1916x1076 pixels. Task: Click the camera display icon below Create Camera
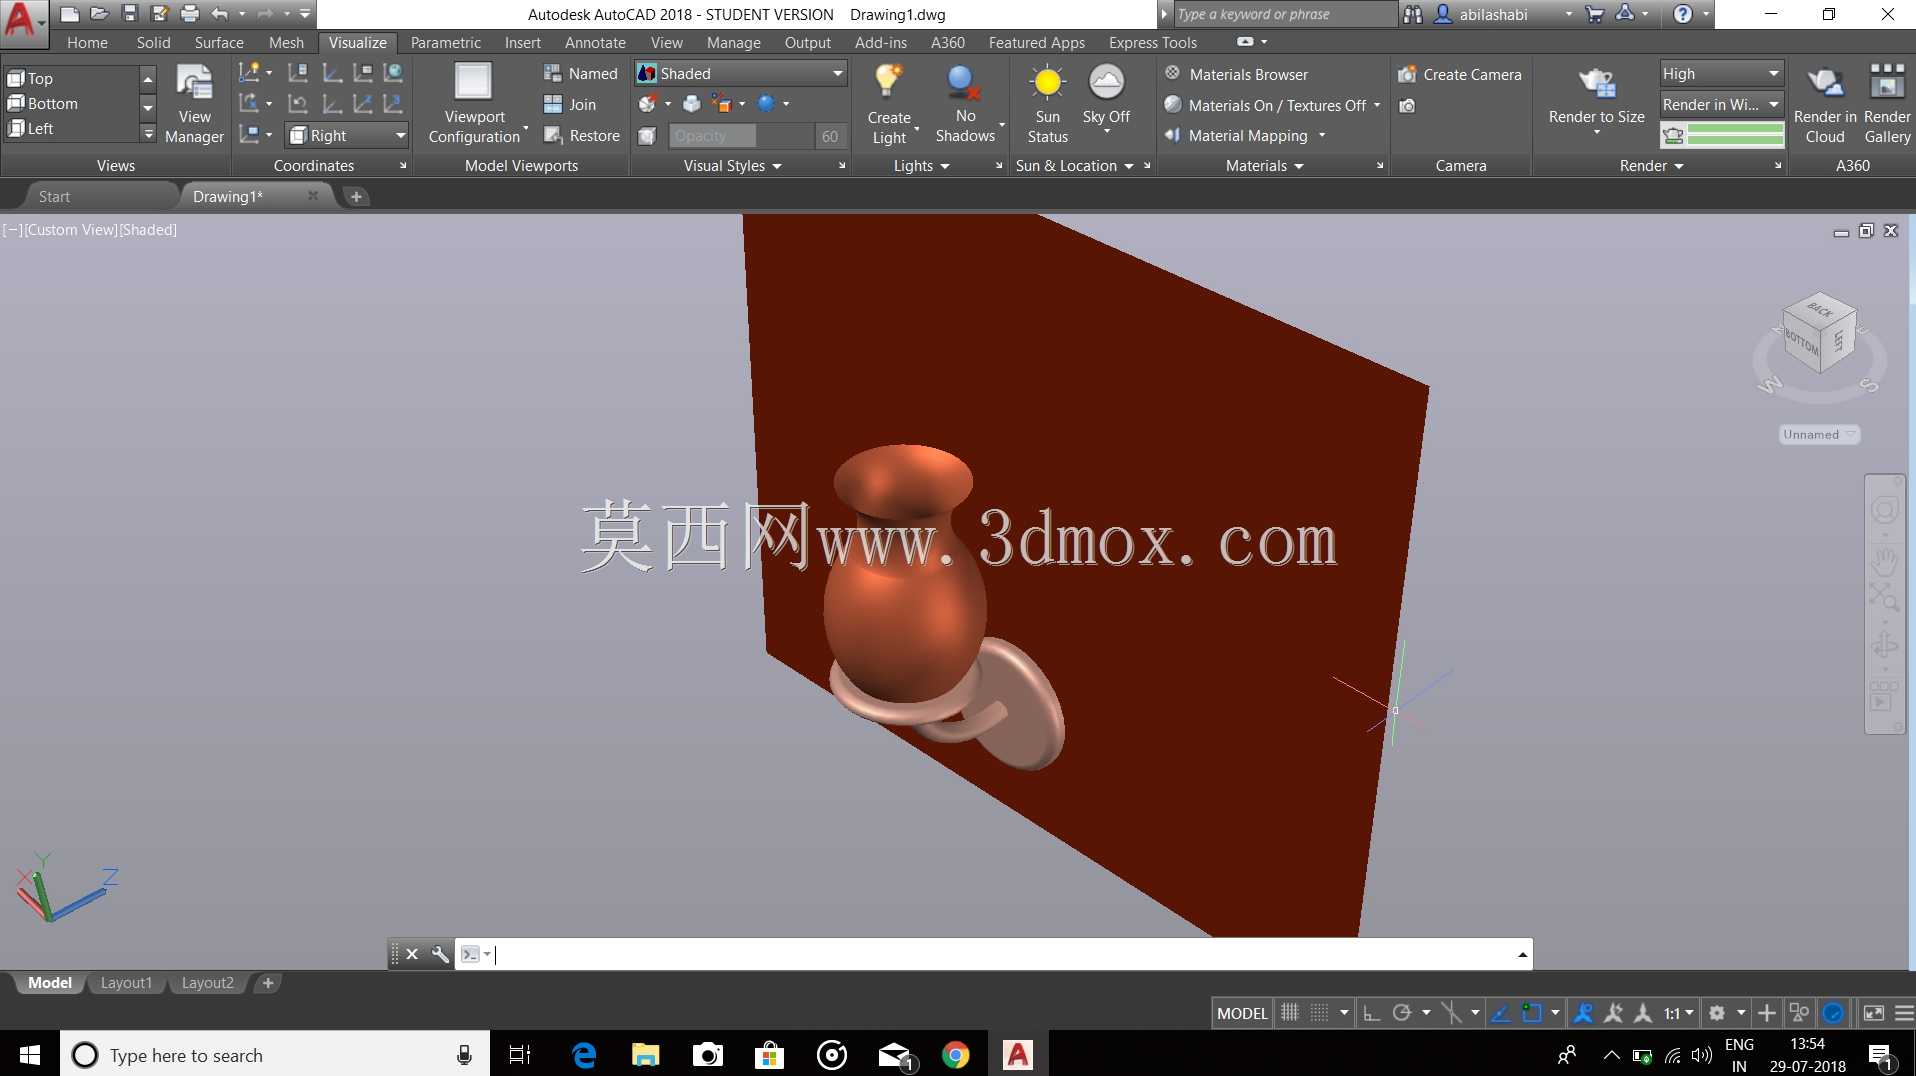coord(1407,106)
